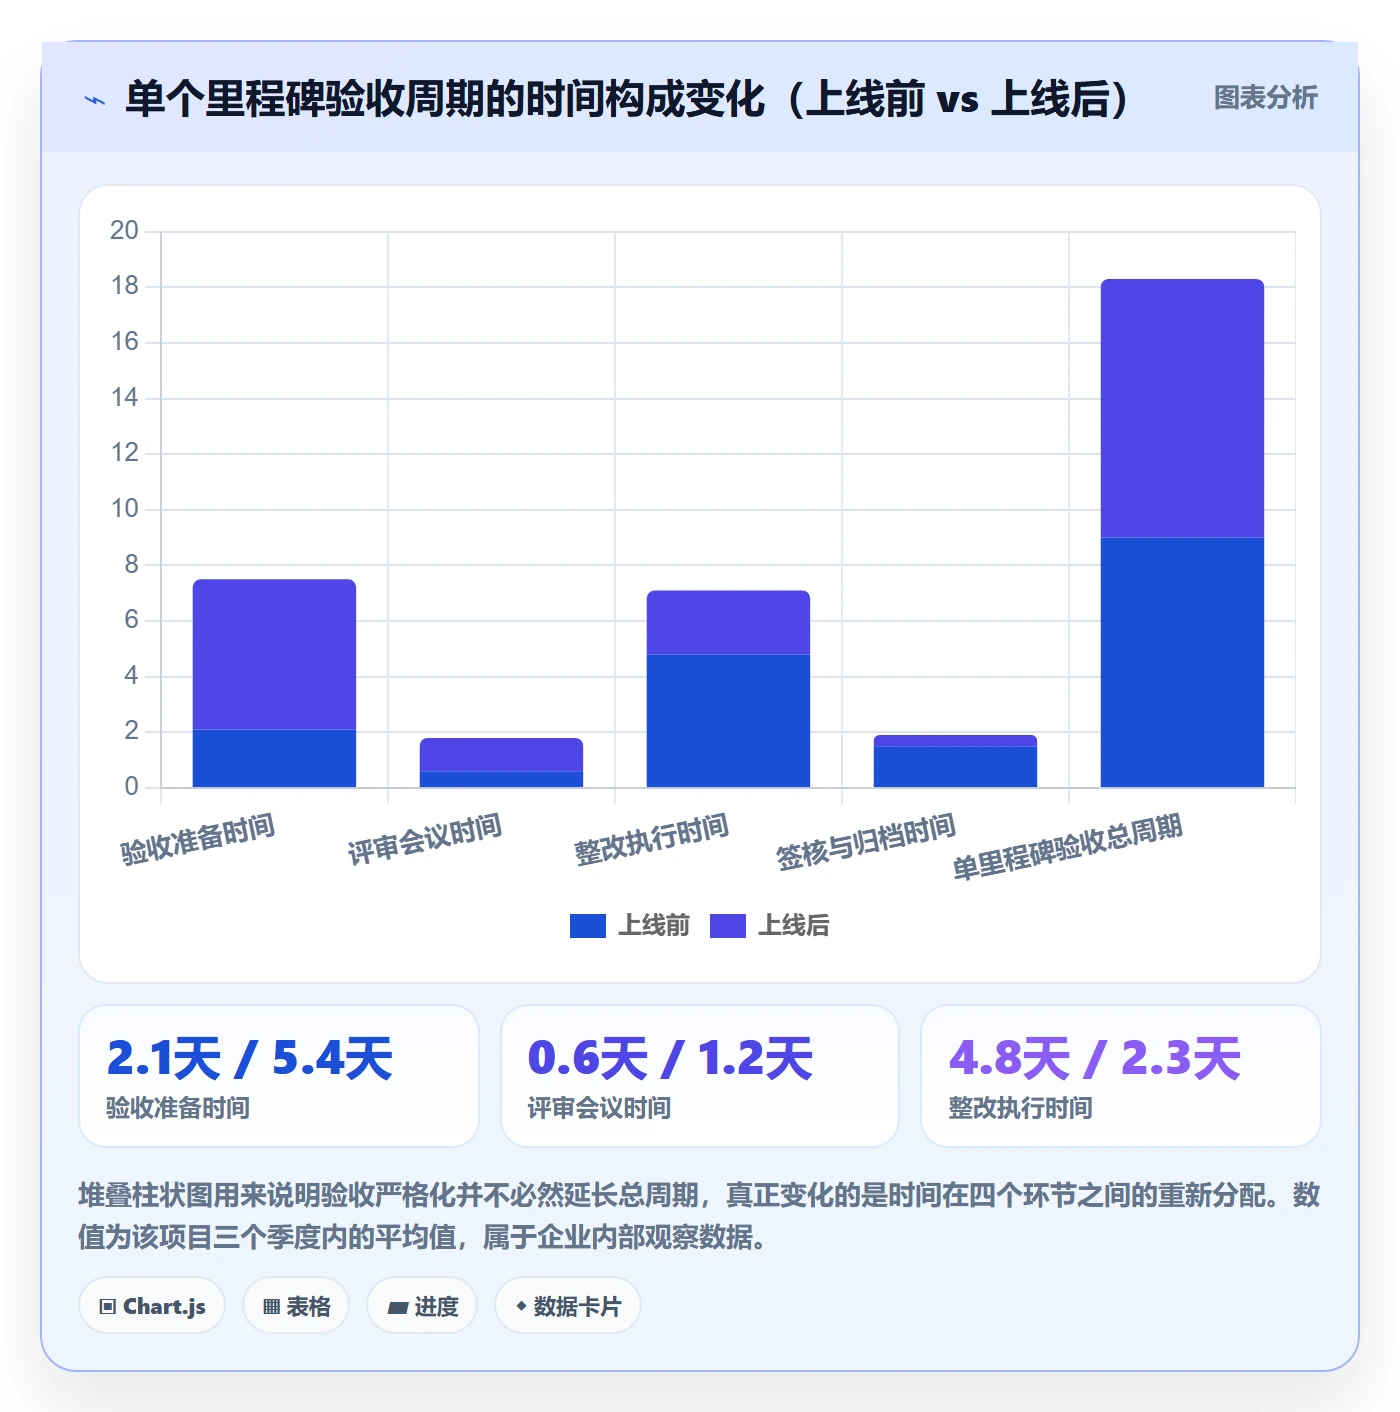Click the 0.6天 / 1.2天 stat value
The height and width of the screenshot is (1412, 1400).
[670, 1058]
